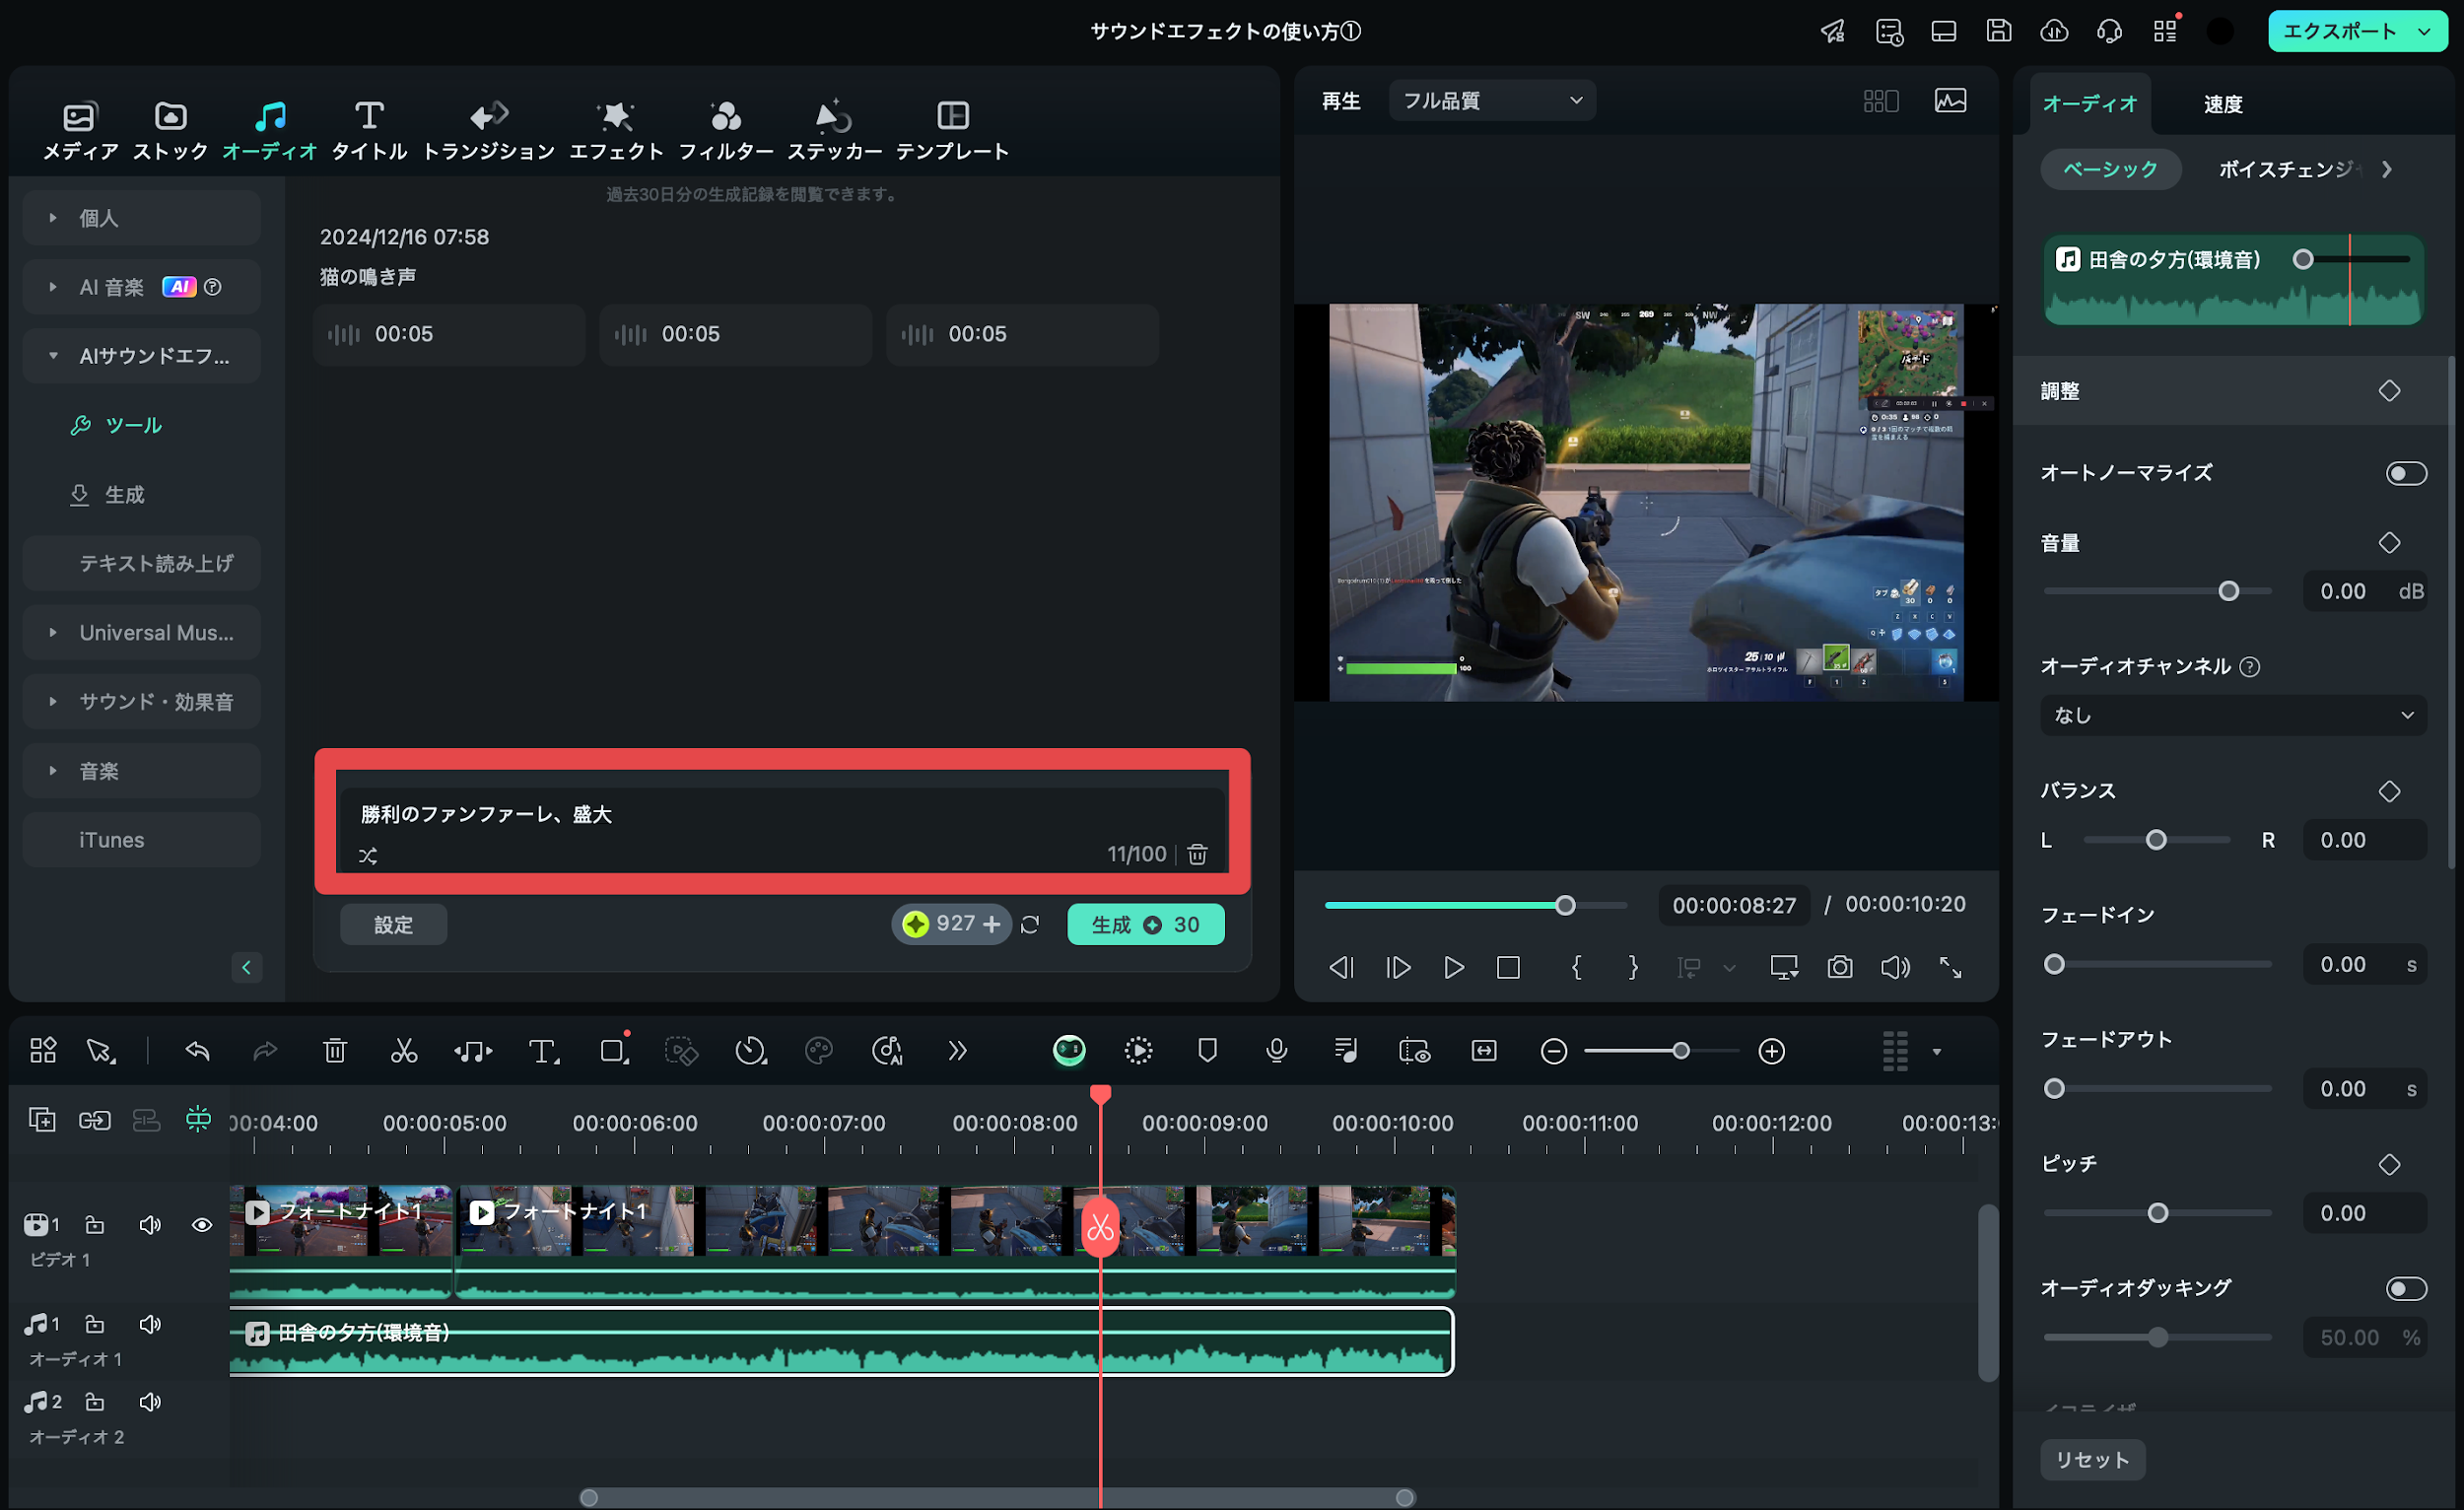The width and height of the screenshot is (2464, 1510).
Task: Adjust the ピッチ pitch slider
Action: (x=2157, y=1213)
